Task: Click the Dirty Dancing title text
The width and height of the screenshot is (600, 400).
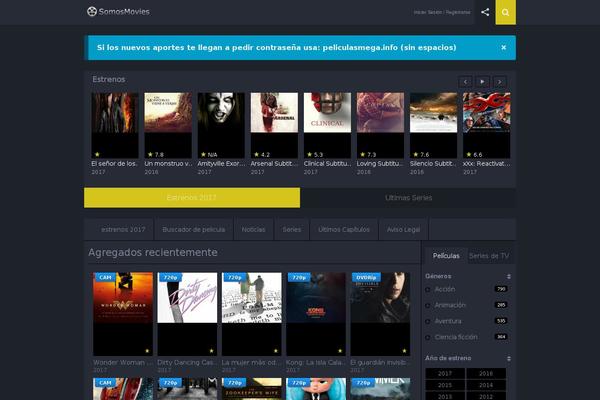Action: (x=187, y=362)
